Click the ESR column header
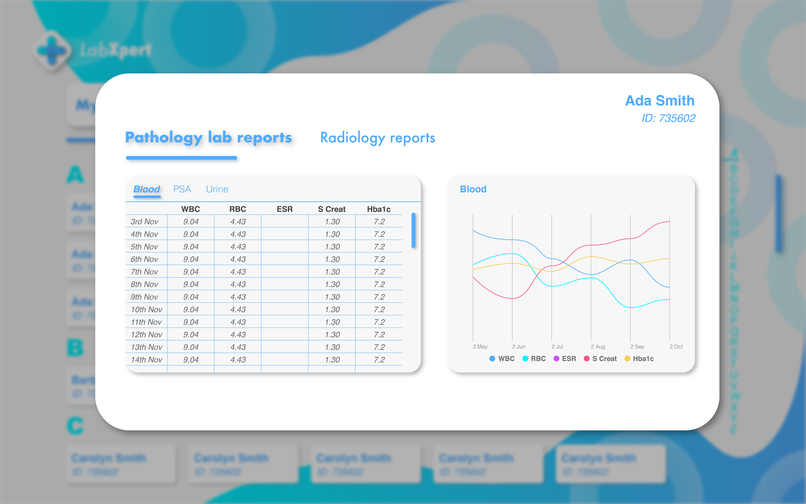This screenshot has width=806, height=504. point(284,209)
